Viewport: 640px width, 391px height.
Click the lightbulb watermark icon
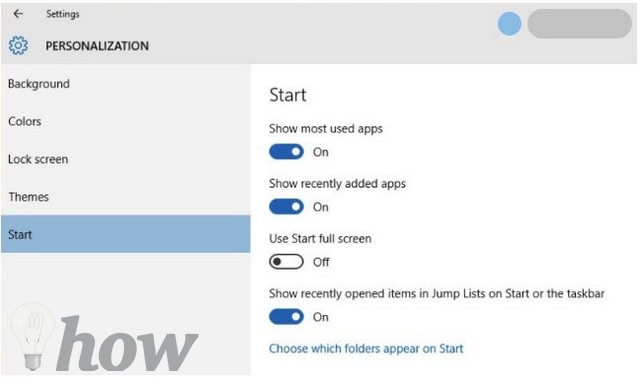point(33,336)
